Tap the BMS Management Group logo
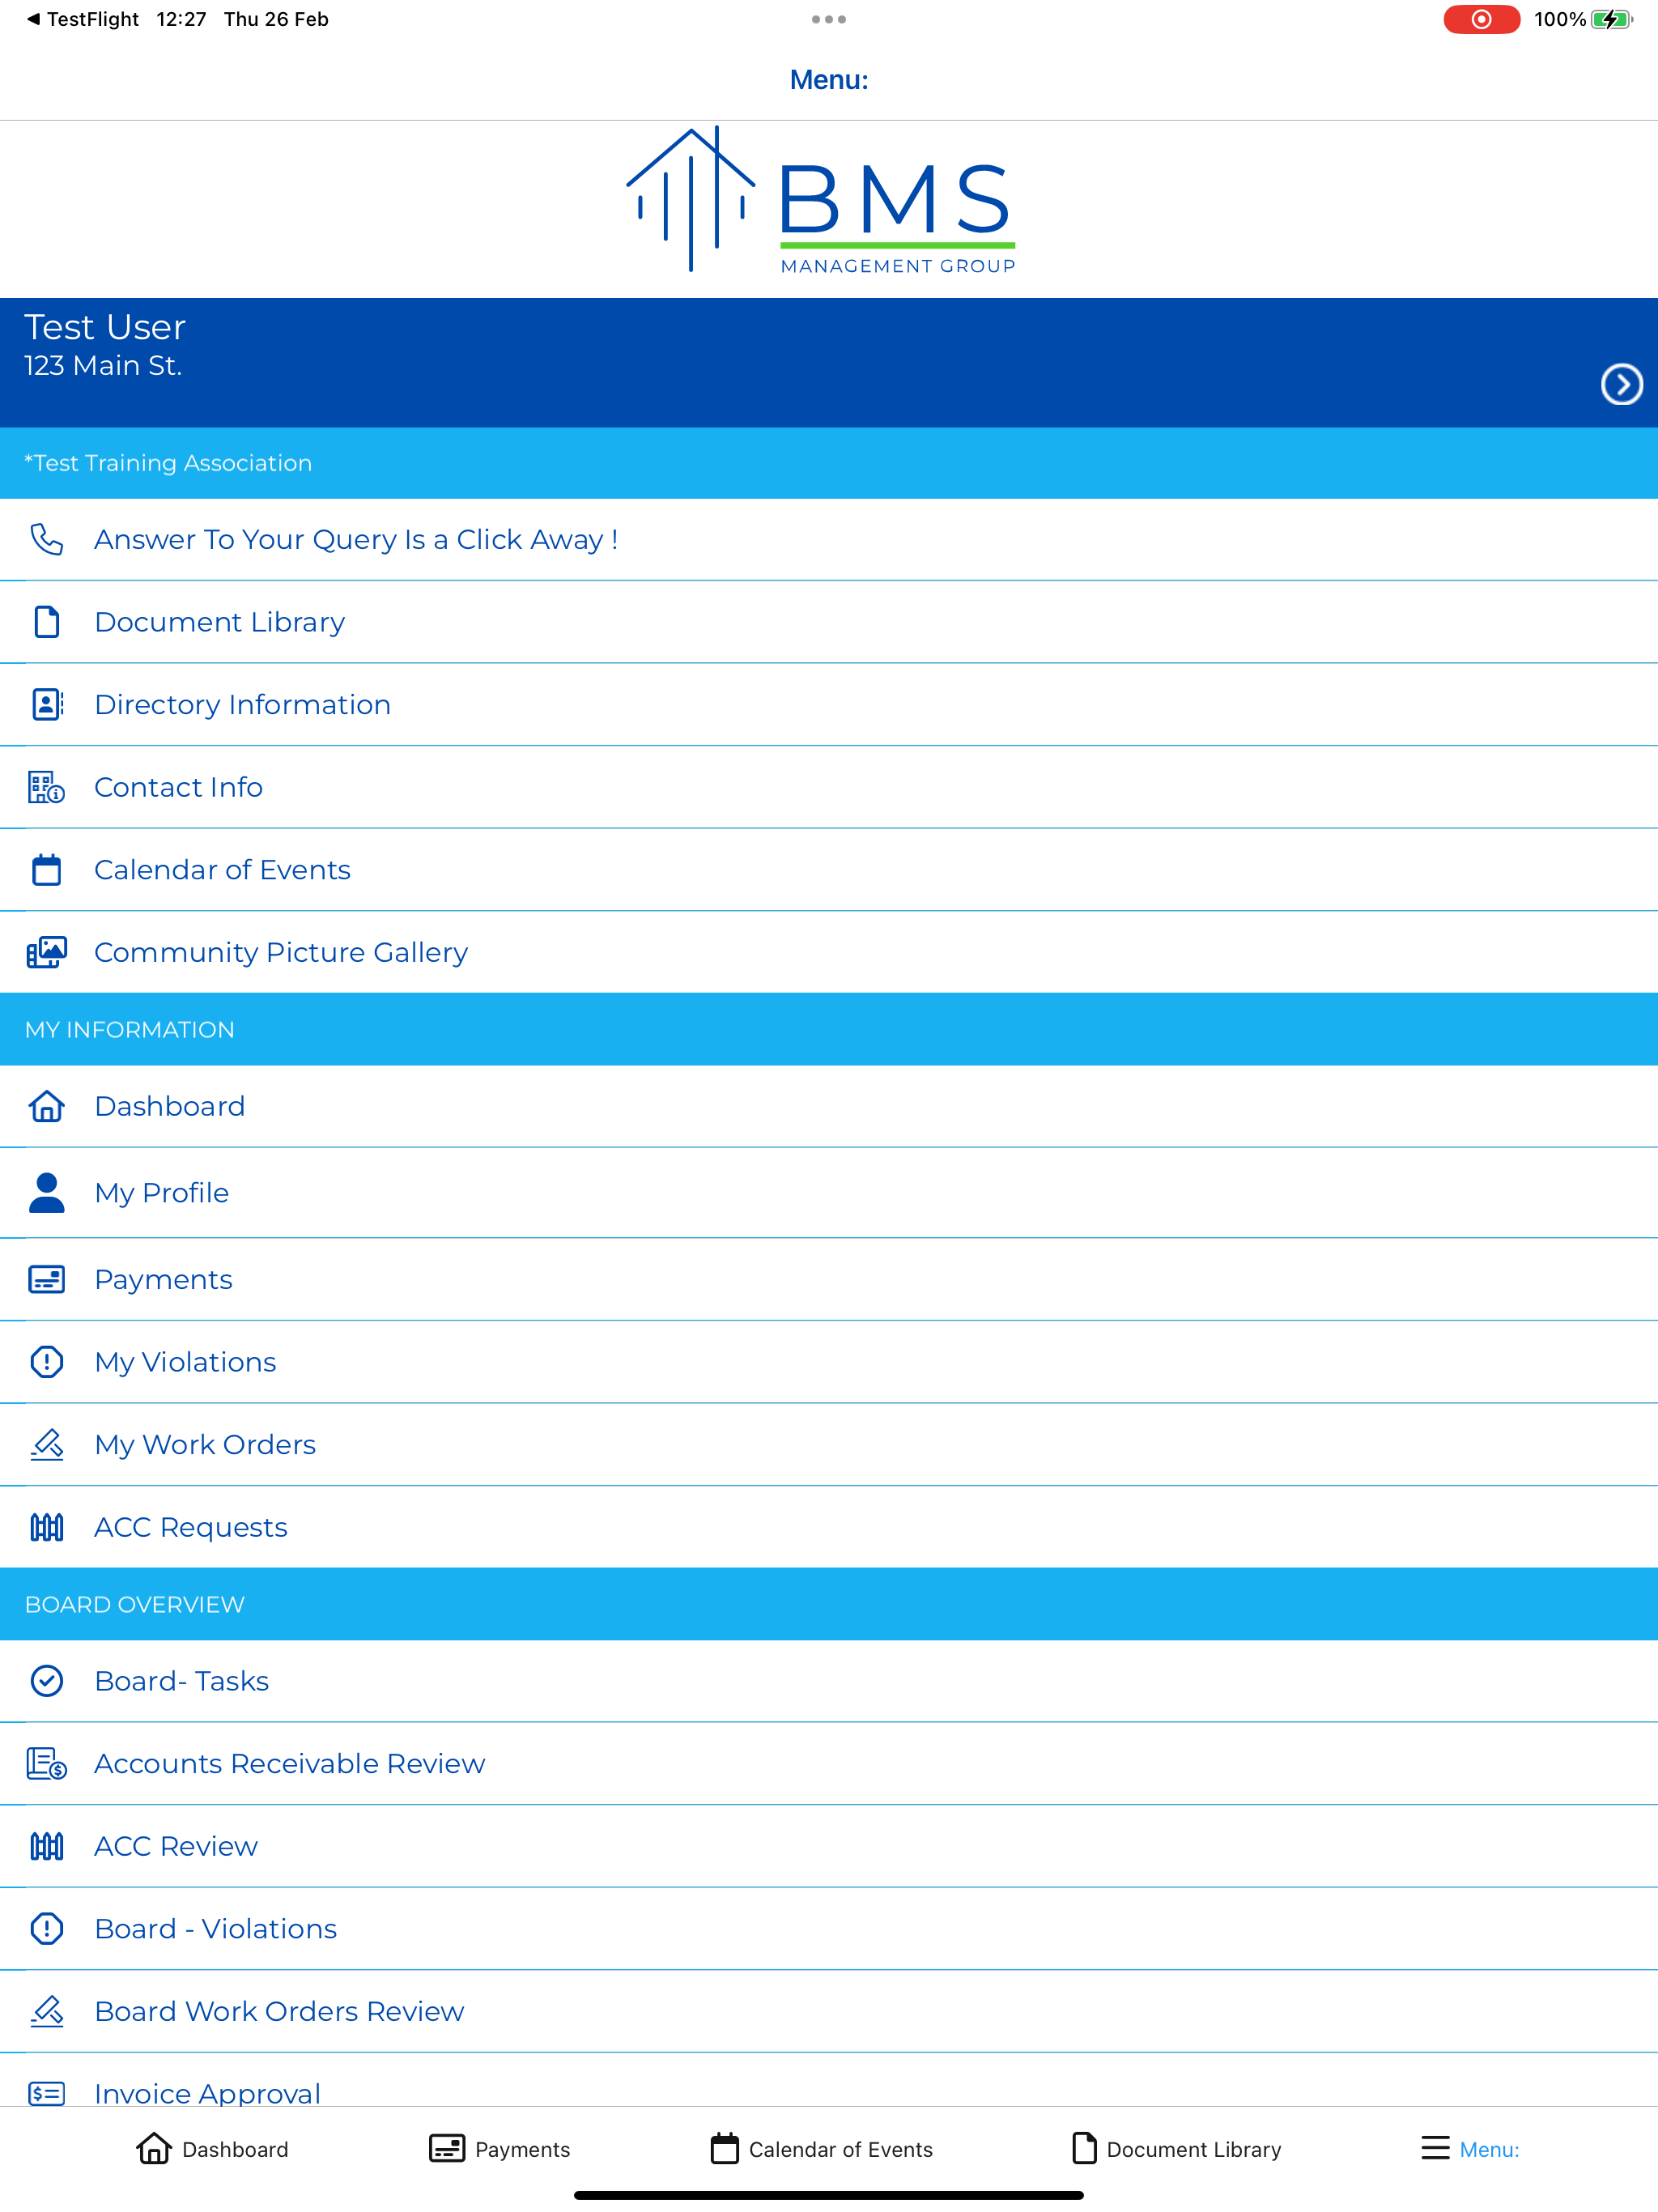Viewport: 1658px width, 2212px height. pyautogui.click(x=821, y=200)
